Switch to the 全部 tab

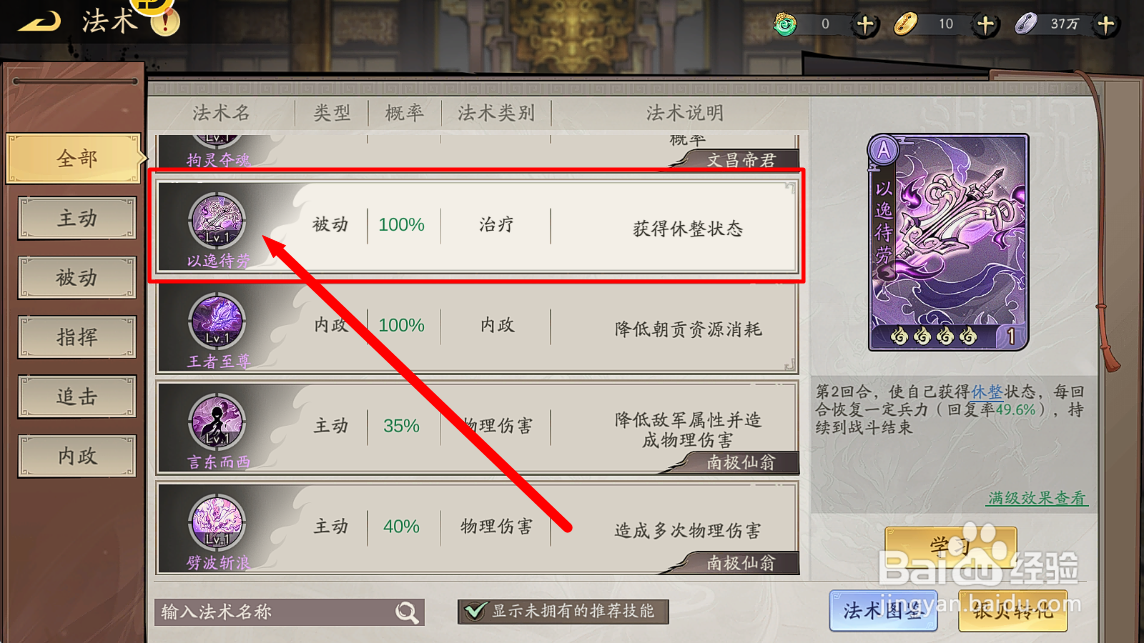tap(76, 158)
